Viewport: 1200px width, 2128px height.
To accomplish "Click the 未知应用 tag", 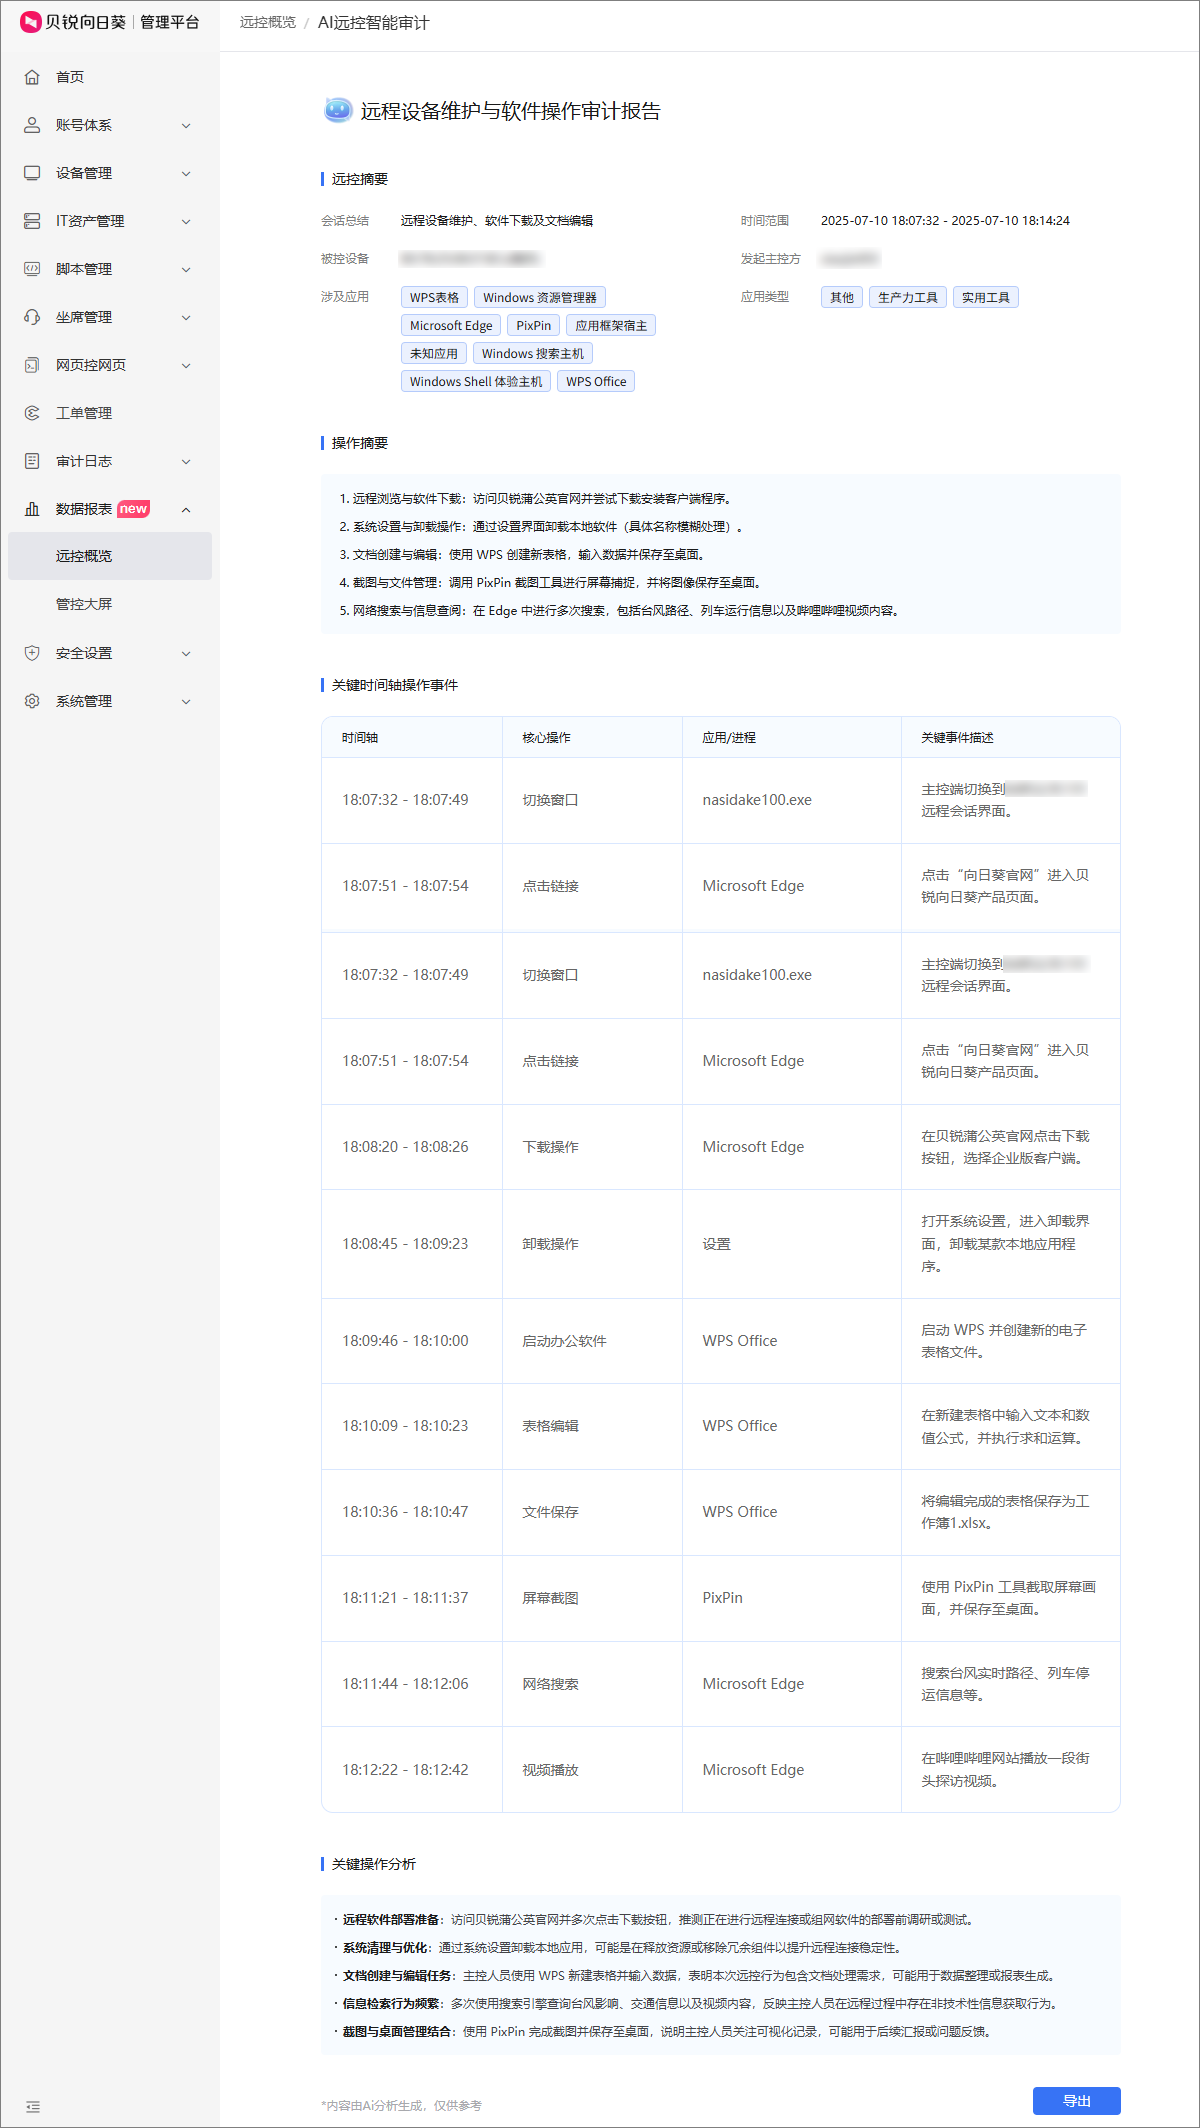I will pyautogui.click(x=433, y=353).
